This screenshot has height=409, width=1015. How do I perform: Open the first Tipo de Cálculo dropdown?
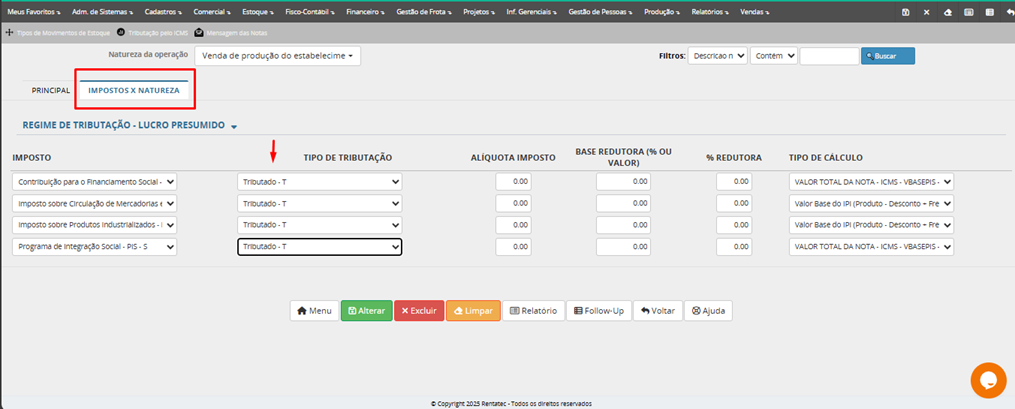871,182
